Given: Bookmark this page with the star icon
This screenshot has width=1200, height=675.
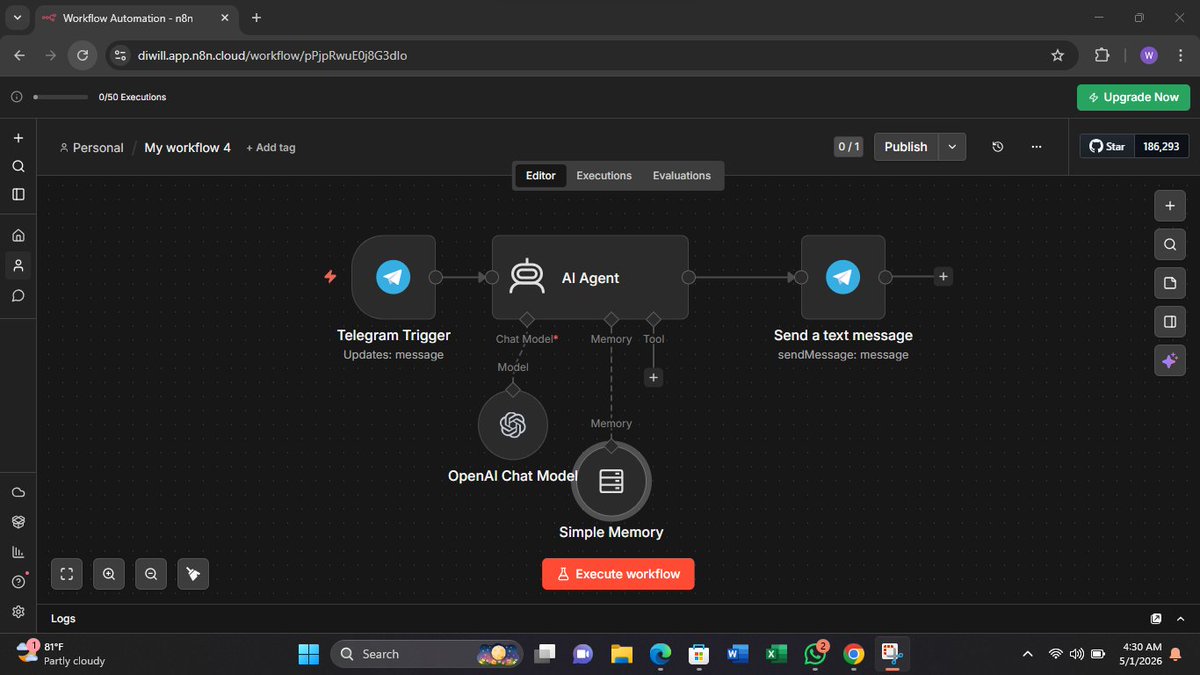Looking at the screenshot, I should (1057, 56).
